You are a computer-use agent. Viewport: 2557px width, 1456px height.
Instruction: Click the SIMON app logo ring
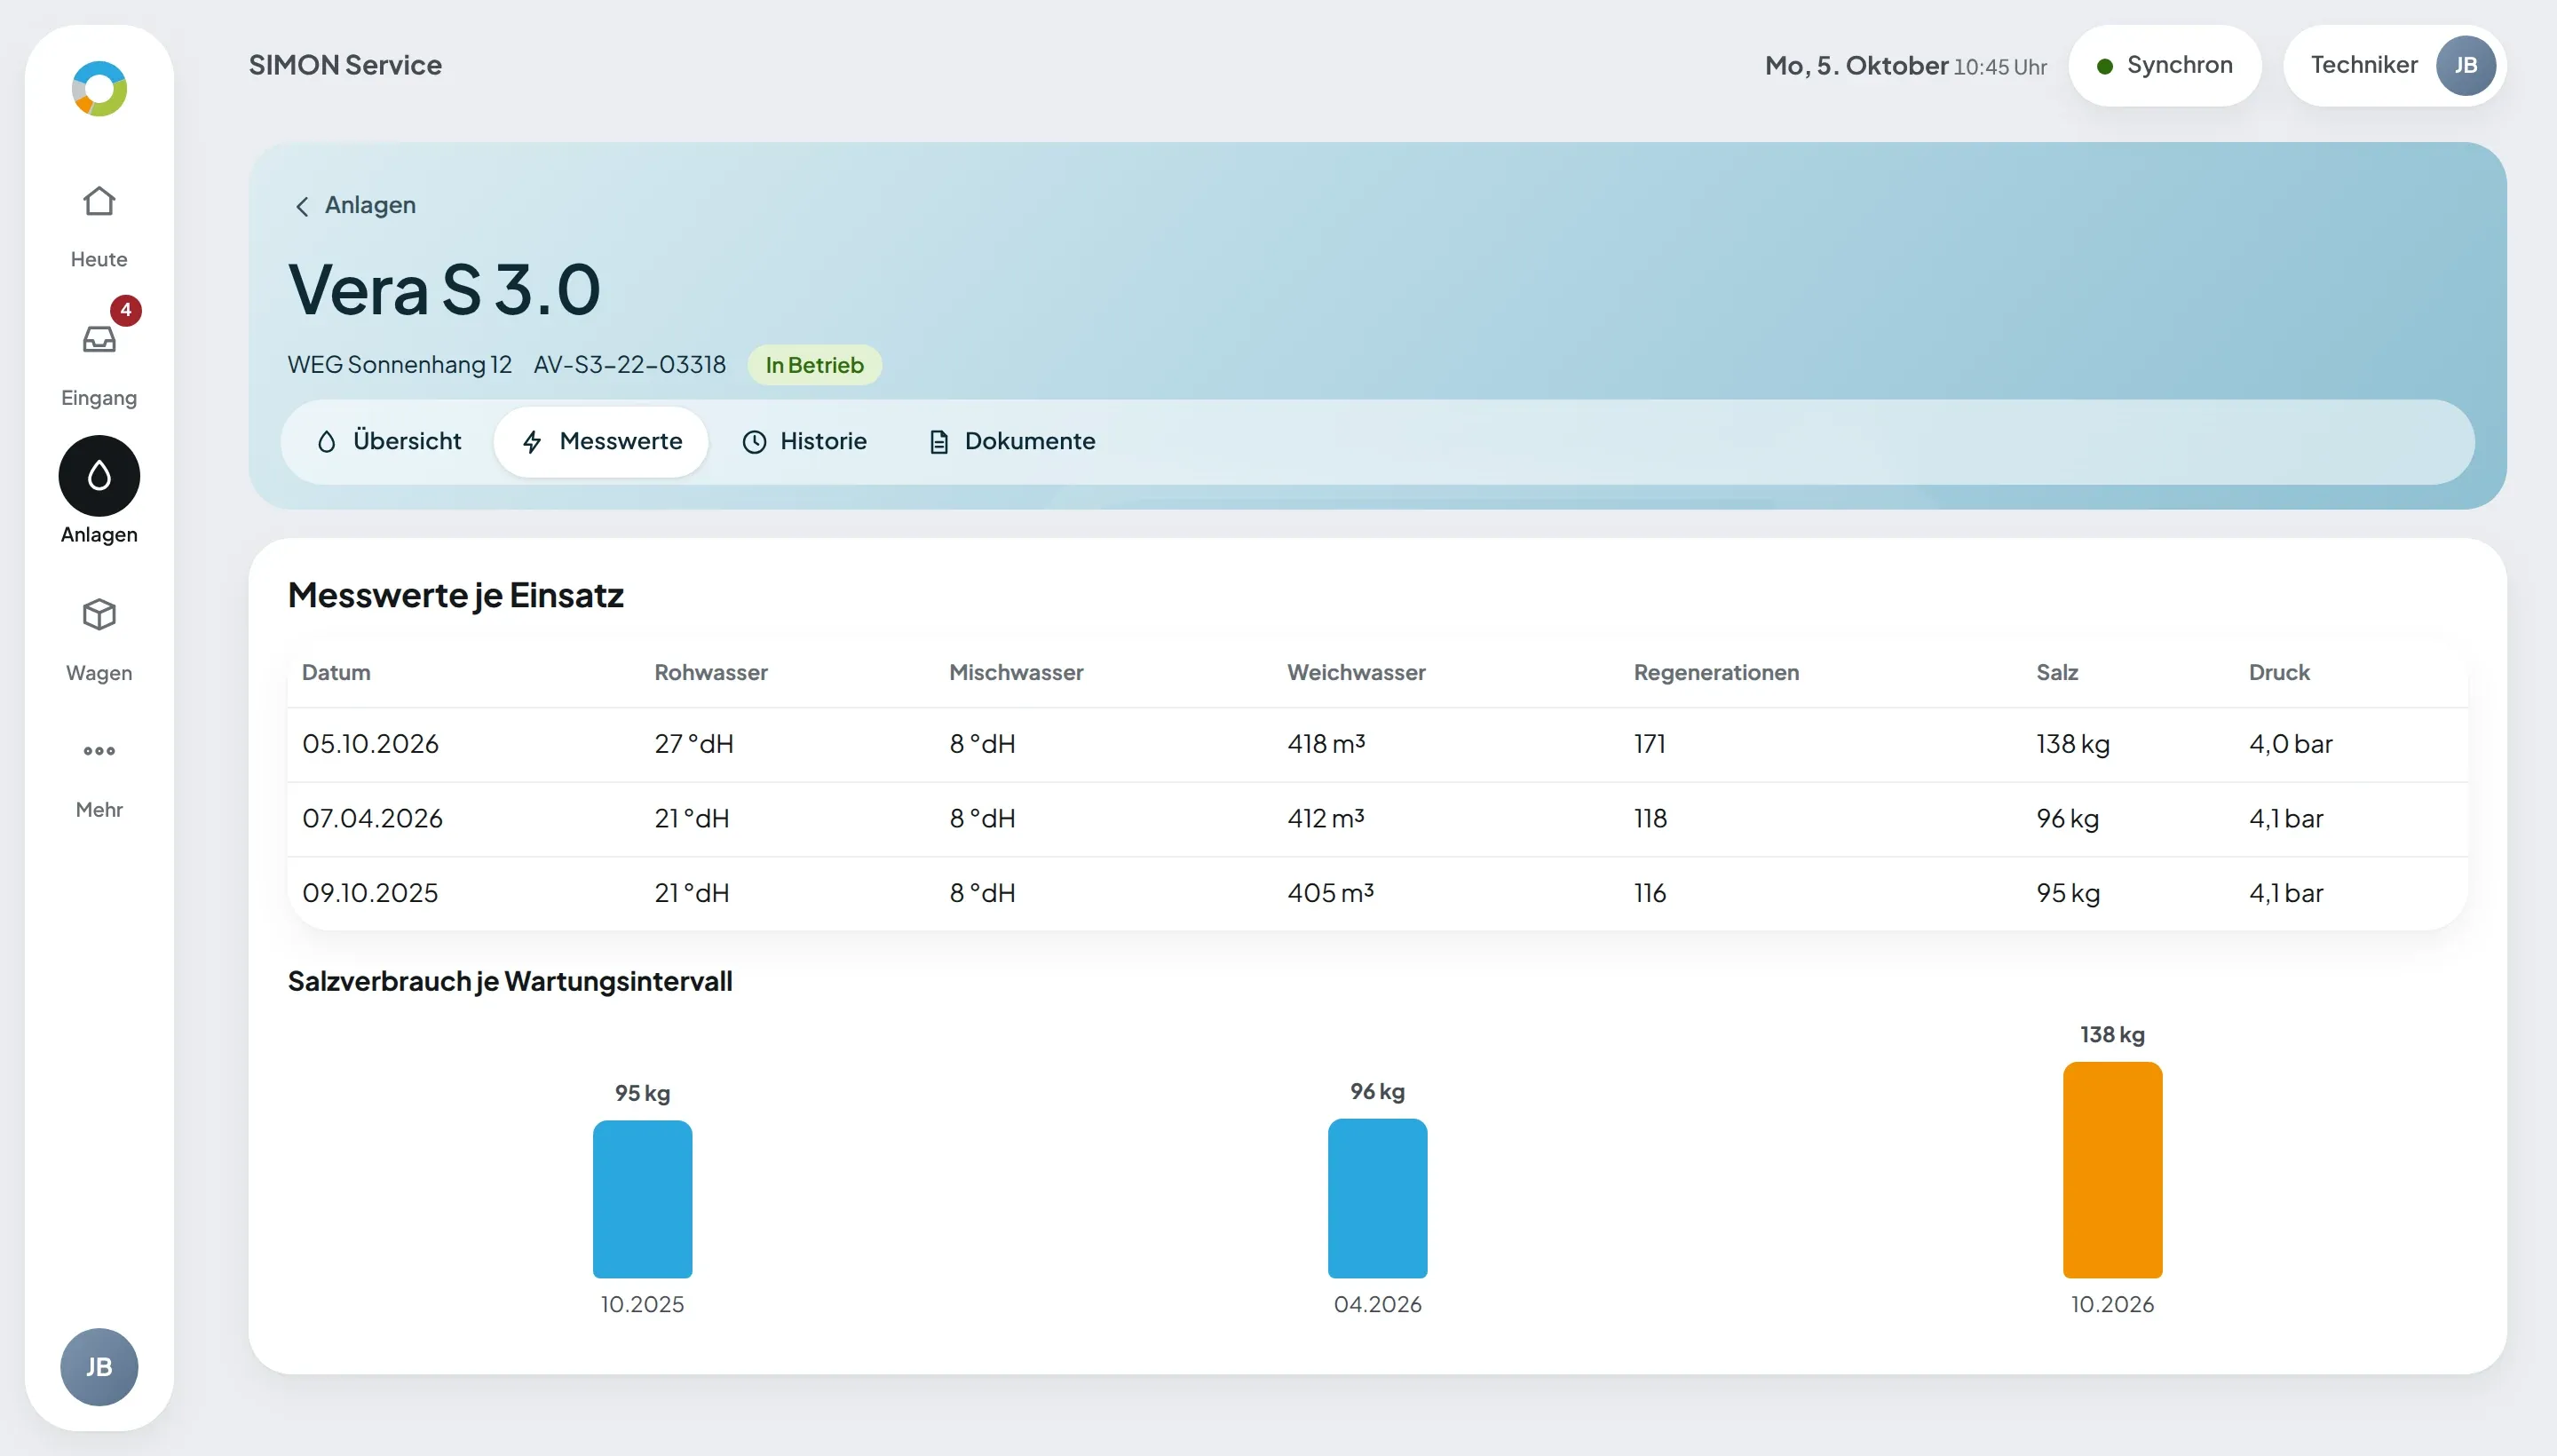pyautogui.click(x=99, y=89)
